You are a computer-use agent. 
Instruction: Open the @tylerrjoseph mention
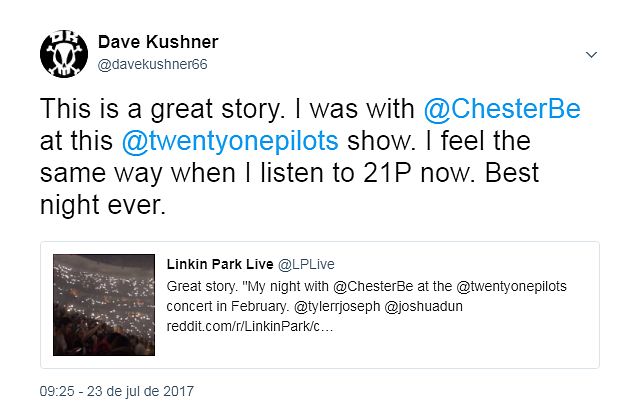tap(337, 306)
